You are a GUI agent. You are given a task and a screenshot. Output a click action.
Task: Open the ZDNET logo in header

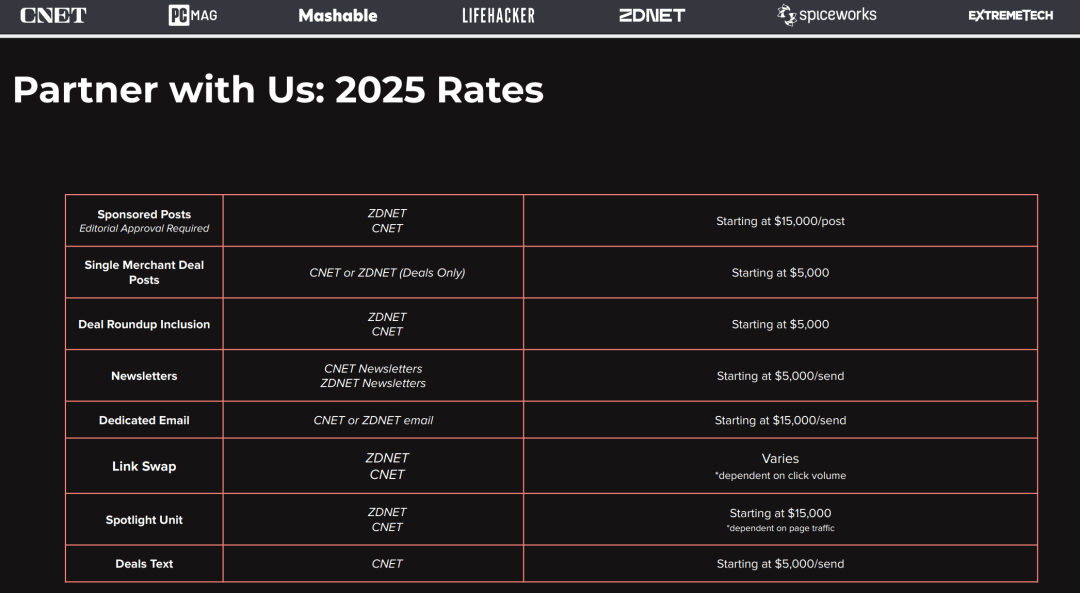pyautogui.click(x=652, y=15)
